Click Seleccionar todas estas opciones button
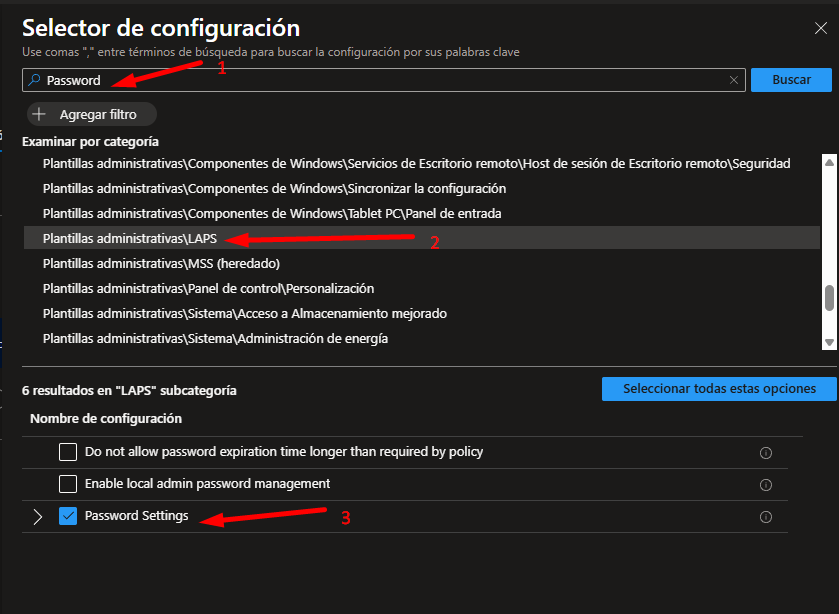Screen dimensions: 839x614 tap(719, 389)
